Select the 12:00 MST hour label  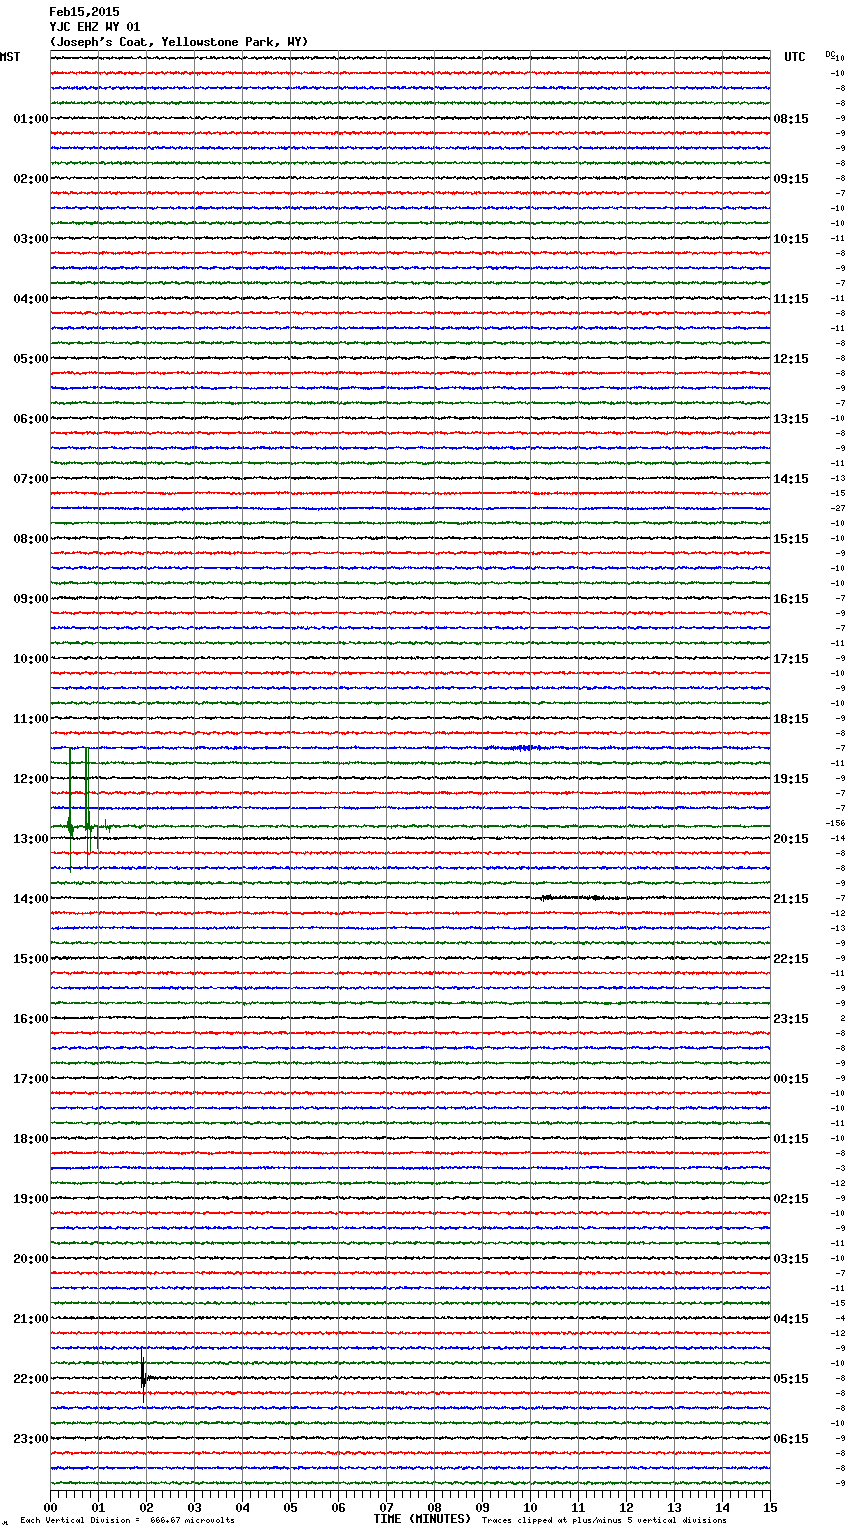coord(31,779)
